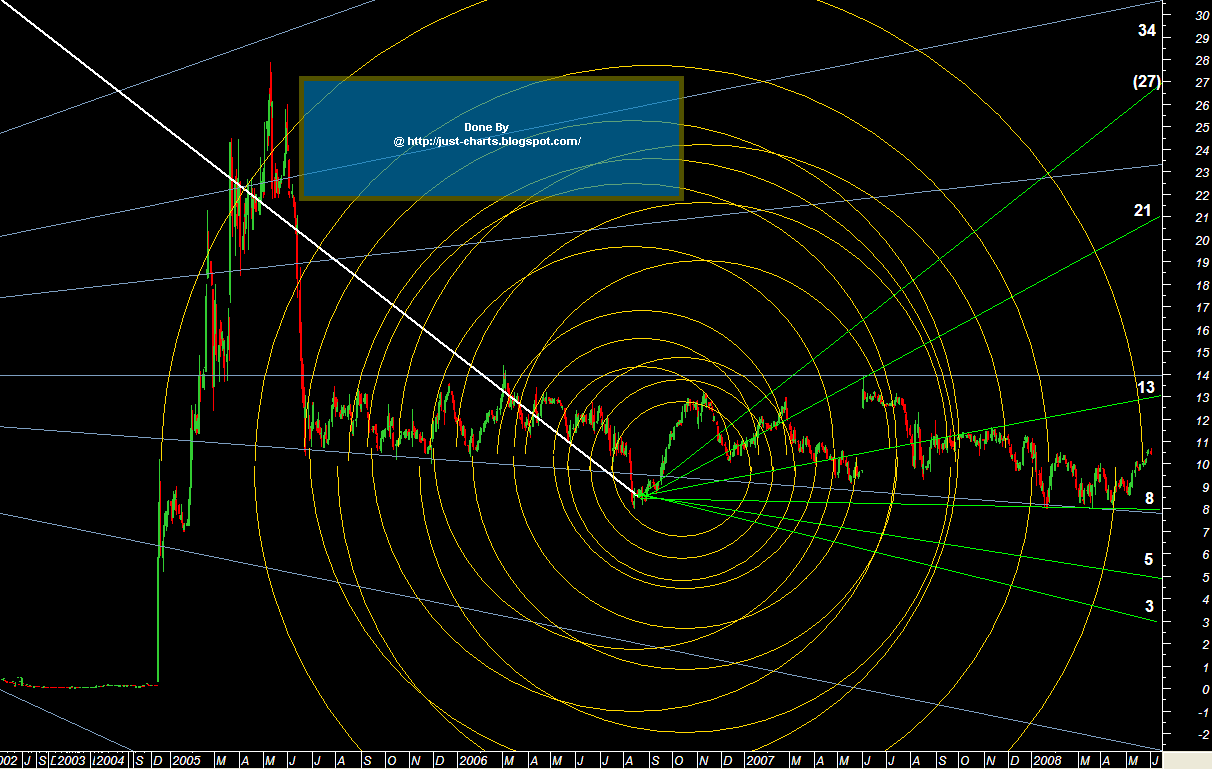This screenshot has width=1212, height=769.
Task: Click price axis value 18
Action: (x=1202, y=285)
